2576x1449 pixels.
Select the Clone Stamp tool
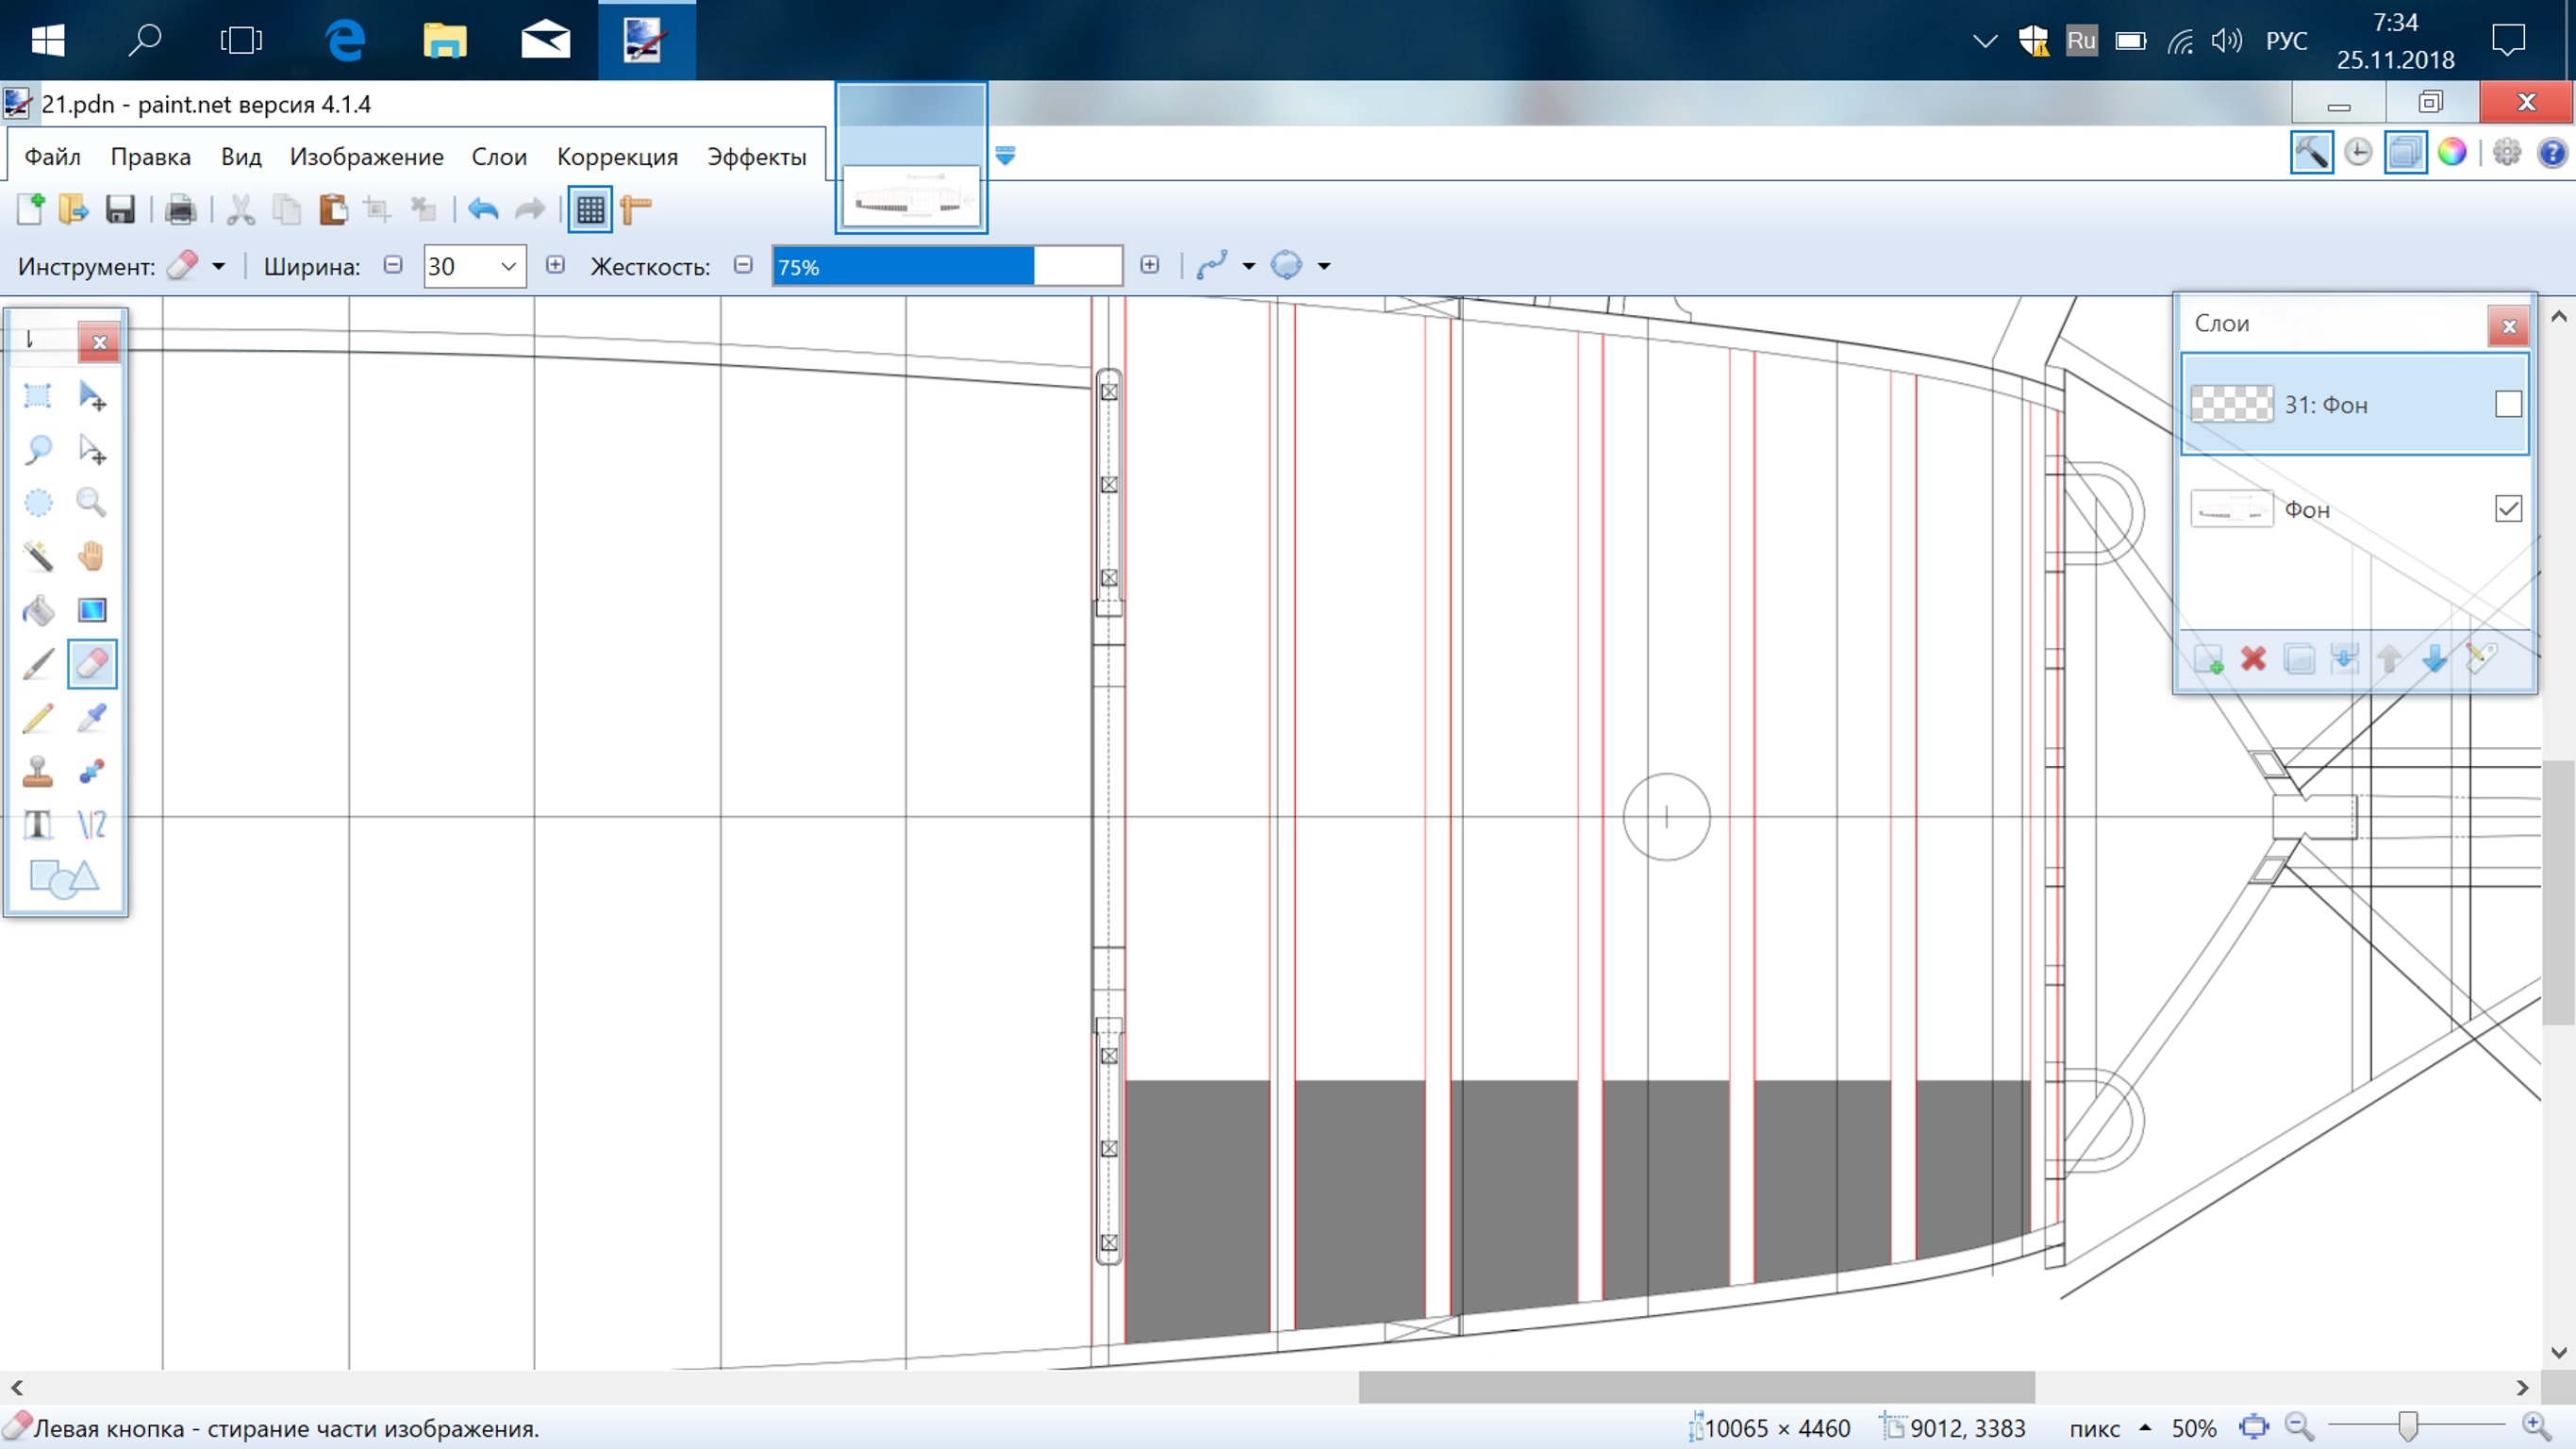pos(38,771)
